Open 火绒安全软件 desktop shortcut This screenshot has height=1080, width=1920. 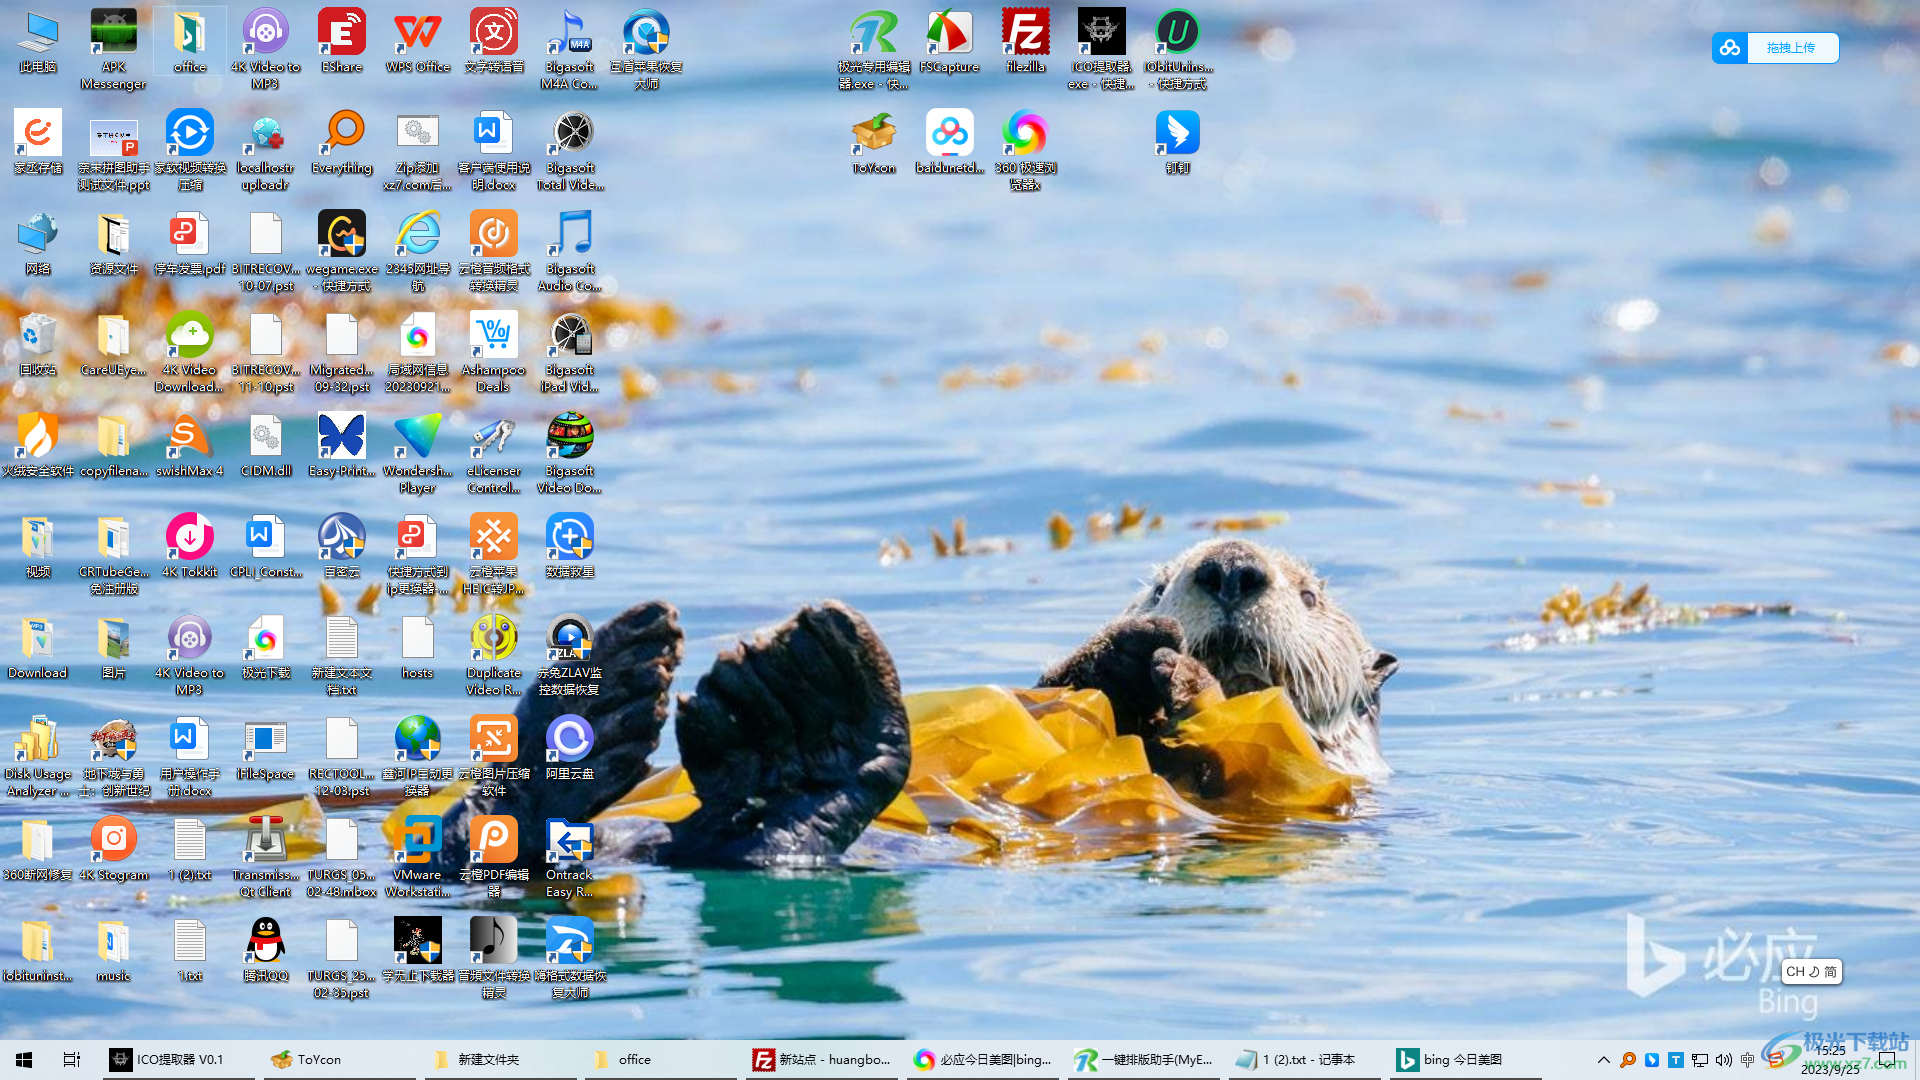(x=37, y=444)
